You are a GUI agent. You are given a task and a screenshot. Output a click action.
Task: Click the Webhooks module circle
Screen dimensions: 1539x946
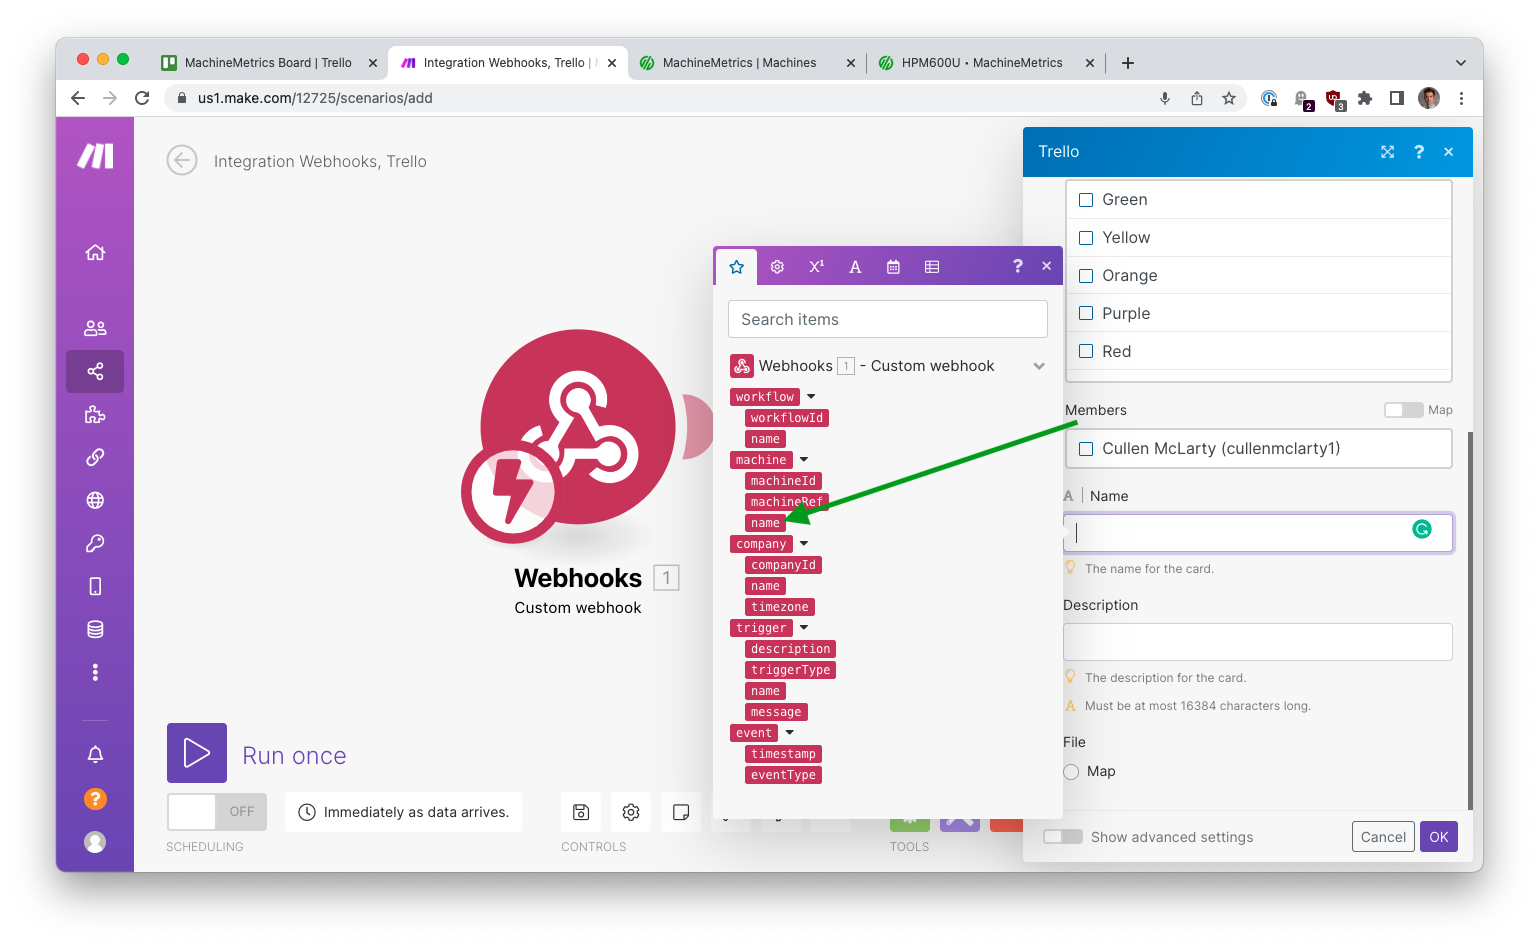tap(578, 426)
